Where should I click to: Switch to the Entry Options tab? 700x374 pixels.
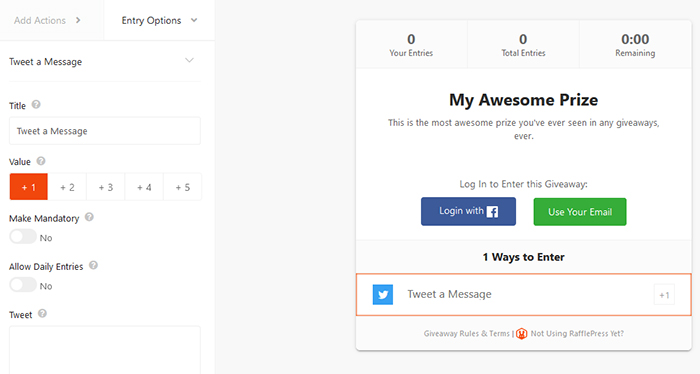pyautogui.click(x=159, y=20)
